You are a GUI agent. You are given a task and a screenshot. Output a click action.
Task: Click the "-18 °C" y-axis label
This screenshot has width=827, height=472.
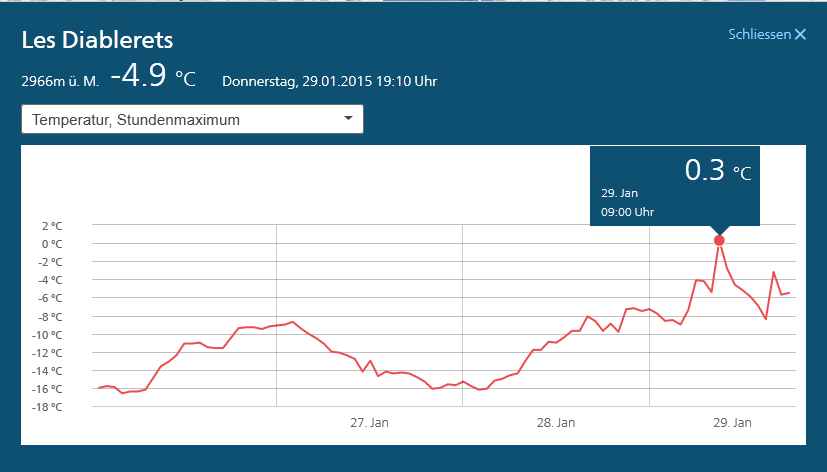(46, 407)
